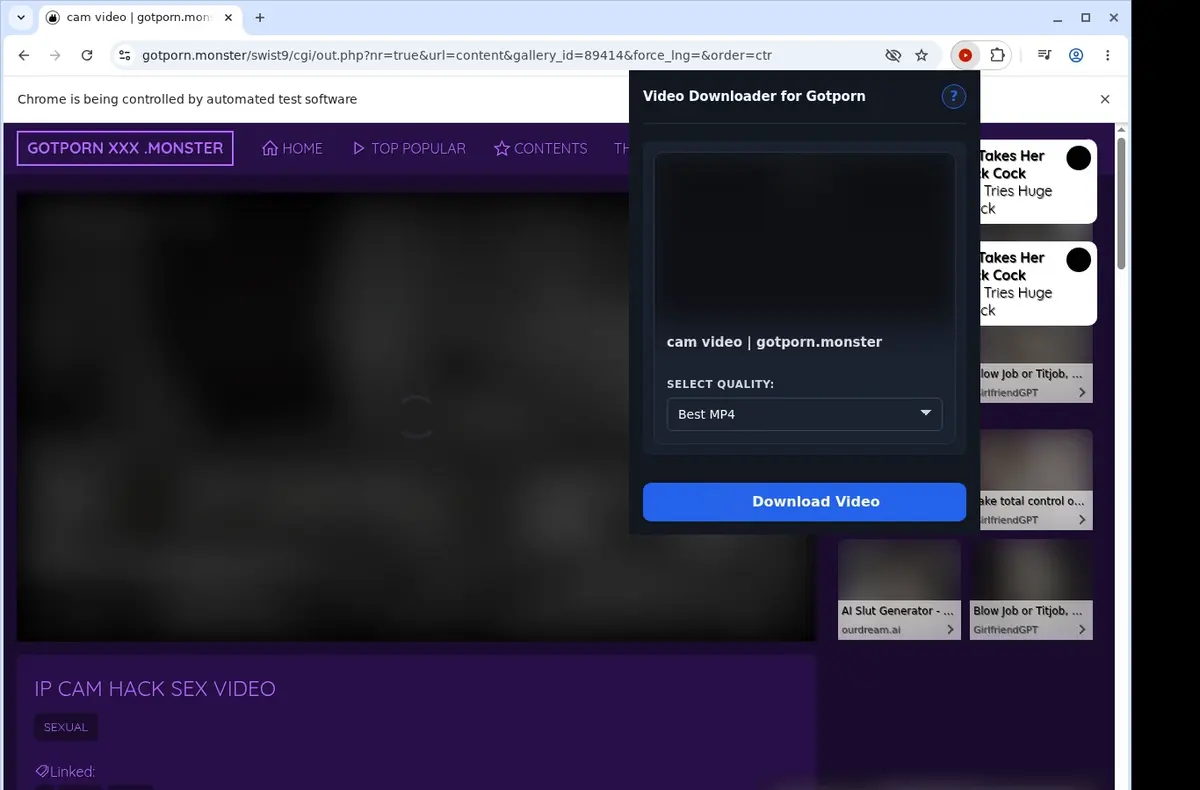Bookmark this page with star icon
The image size is (1200, 790).
click(922, 56)
